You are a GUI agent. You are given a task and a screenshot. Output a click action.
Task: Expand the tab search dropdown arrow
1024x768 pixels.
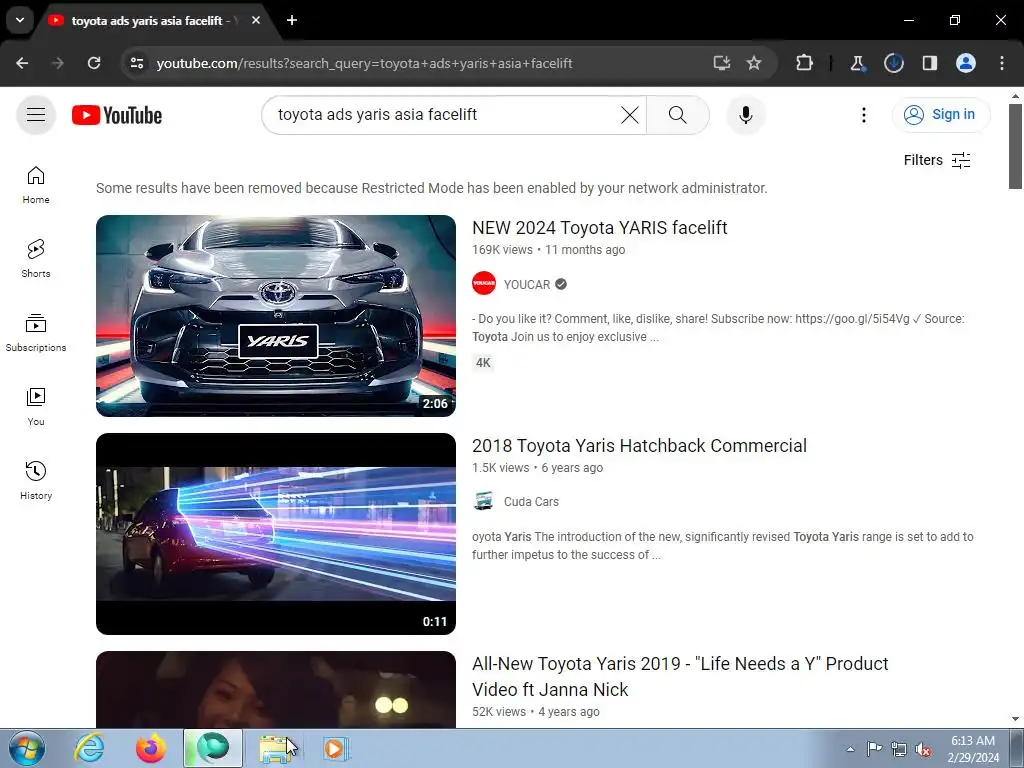20,20
